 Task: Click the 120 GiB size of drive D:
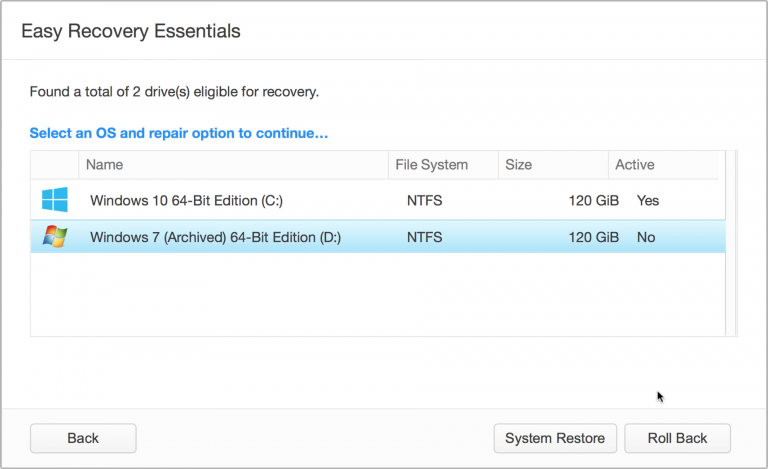tap(593, 238)
